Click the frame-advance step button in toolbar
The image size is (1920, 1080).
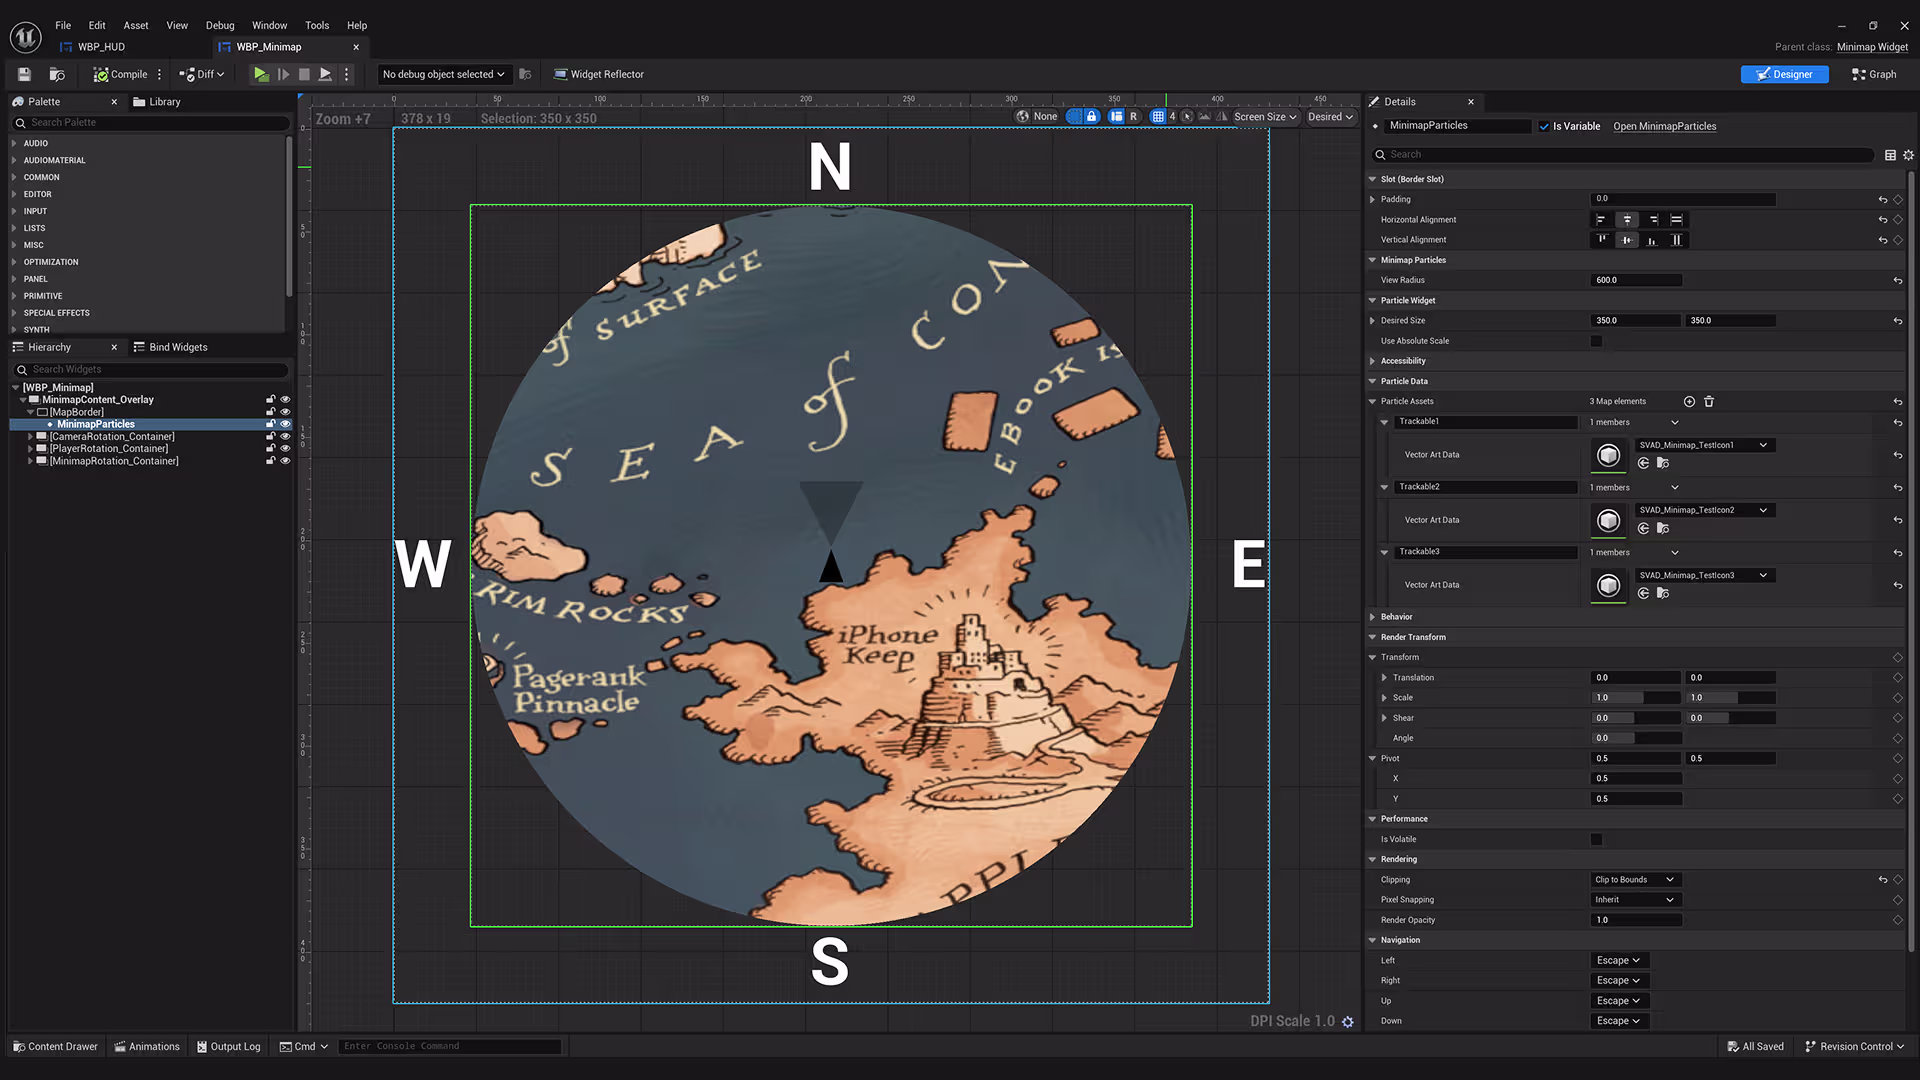[283, 74]
